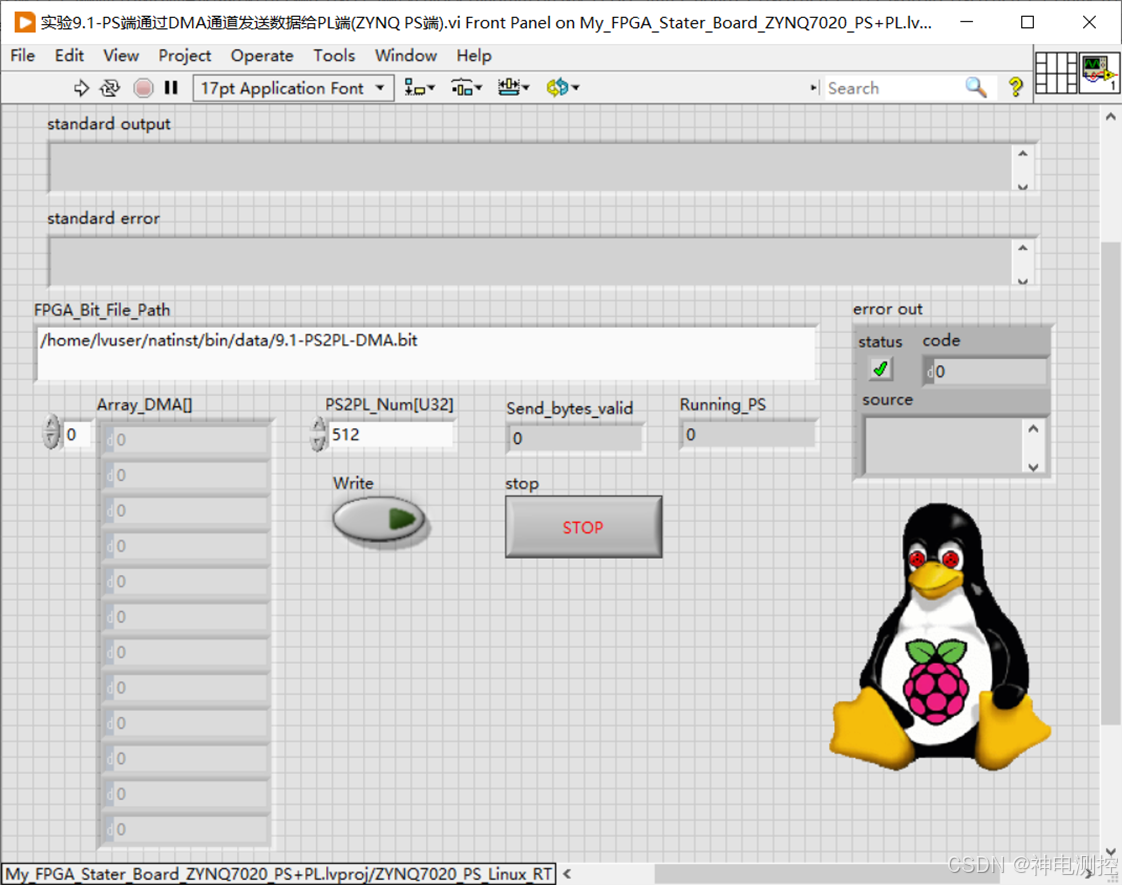Open the File menu
Viewport: 1122px width, 885px height.
tap(22, 56)
